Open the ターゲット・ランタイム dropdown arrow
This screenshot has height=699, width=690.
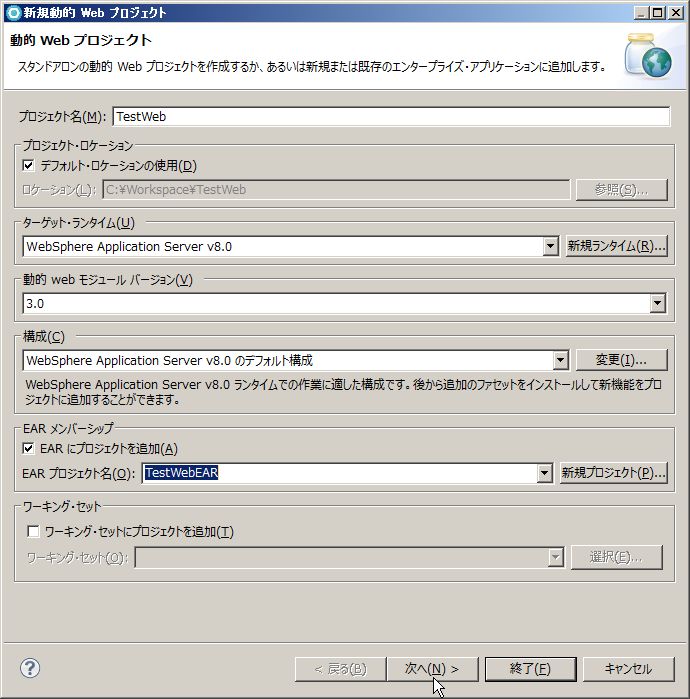tap(550, 246)
